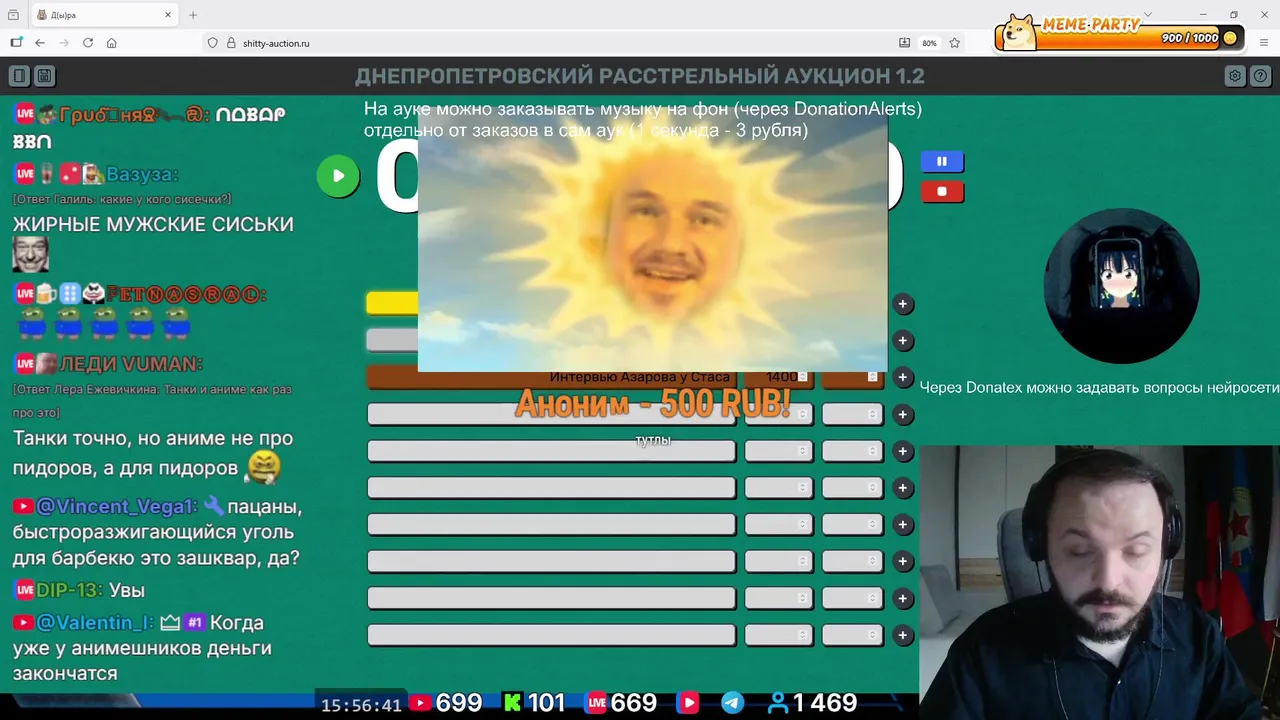Click chat username DIP-13

68,590
